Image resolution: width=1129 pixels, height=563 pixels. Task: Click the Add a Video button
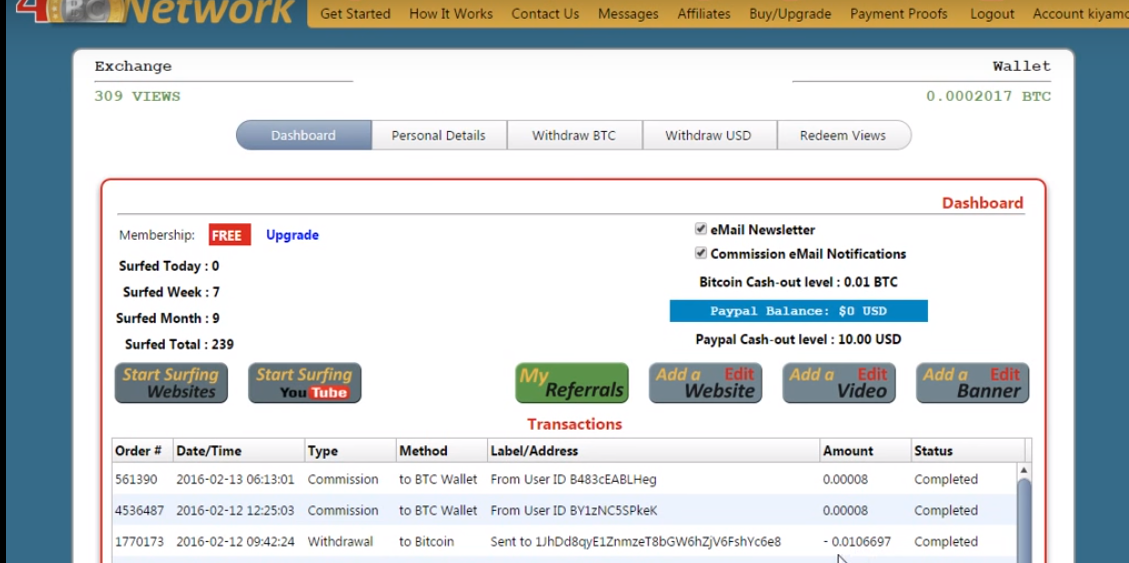pos(838,383)
